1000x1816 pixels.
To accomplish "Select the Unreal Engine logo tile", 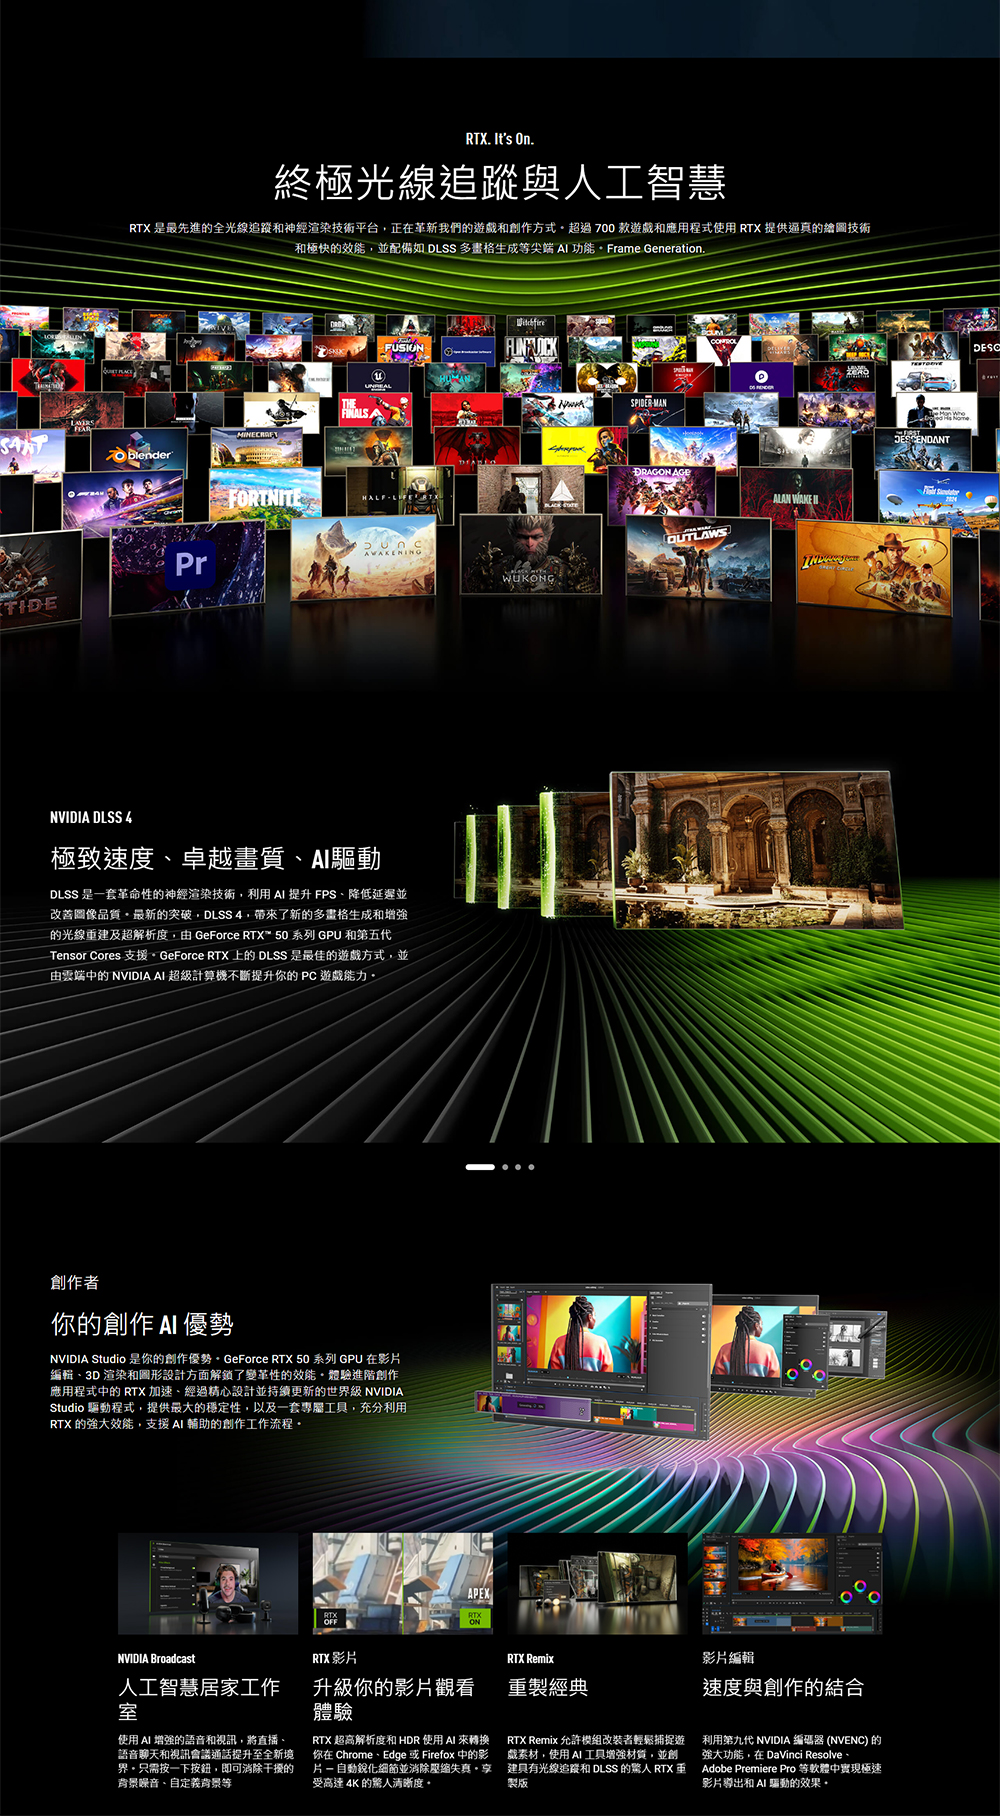I will point(378,376).
